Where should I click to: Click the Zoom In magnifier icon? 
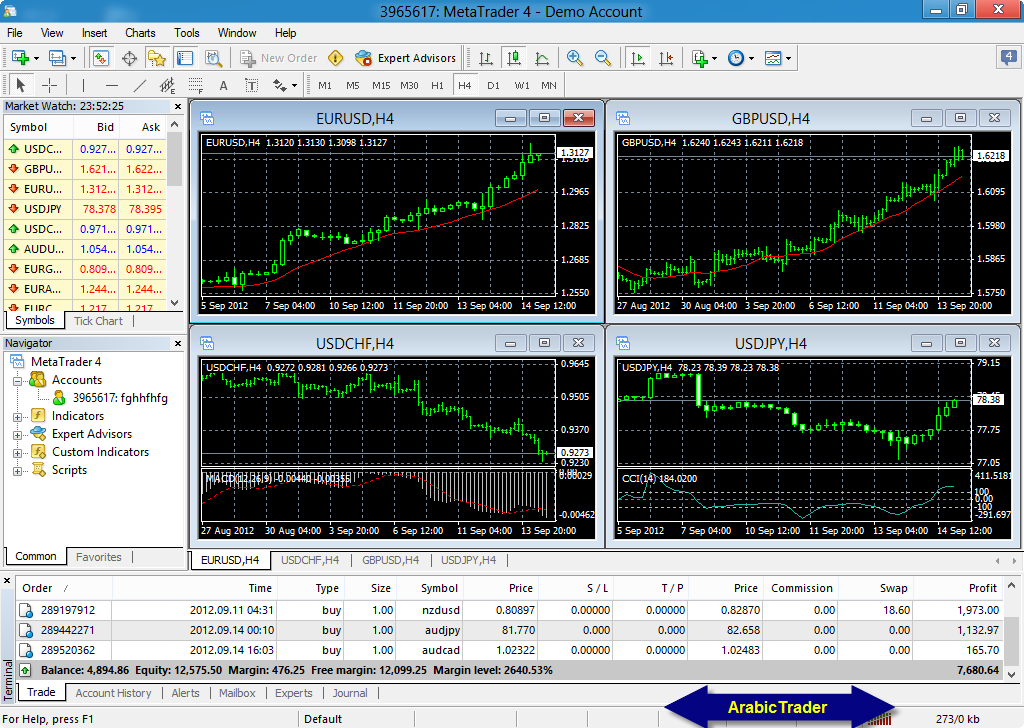575,58
